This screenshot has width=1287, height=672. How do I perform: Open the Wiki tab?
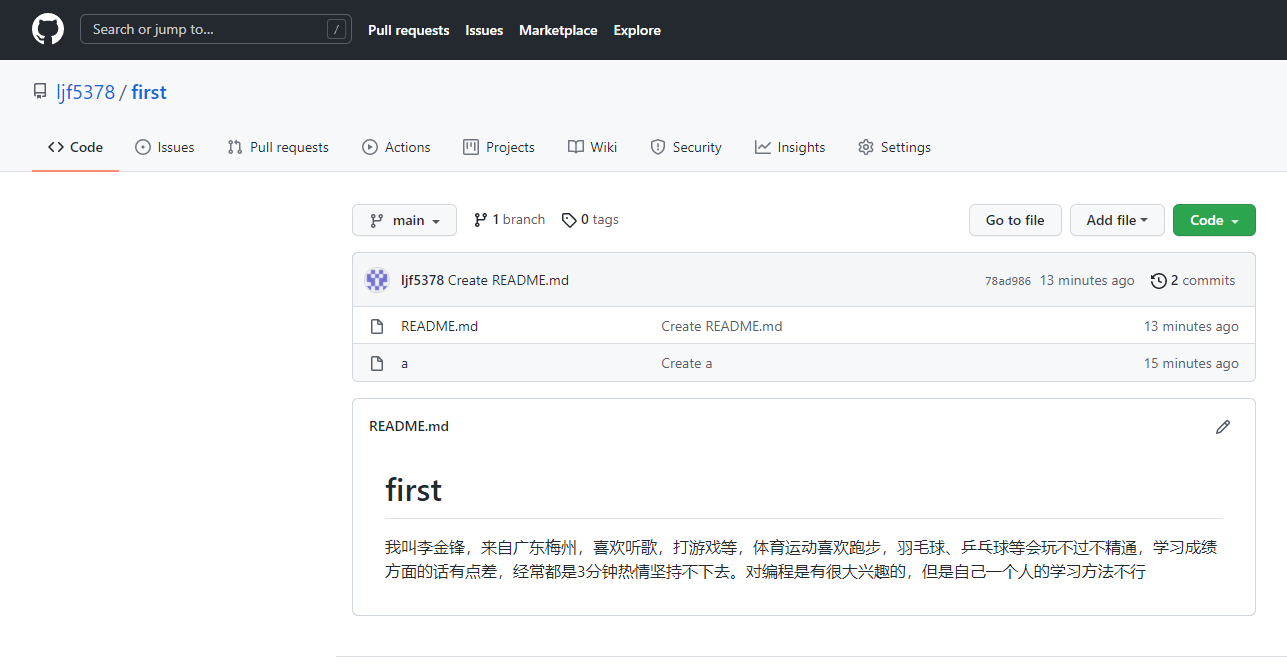coord(592,147)
